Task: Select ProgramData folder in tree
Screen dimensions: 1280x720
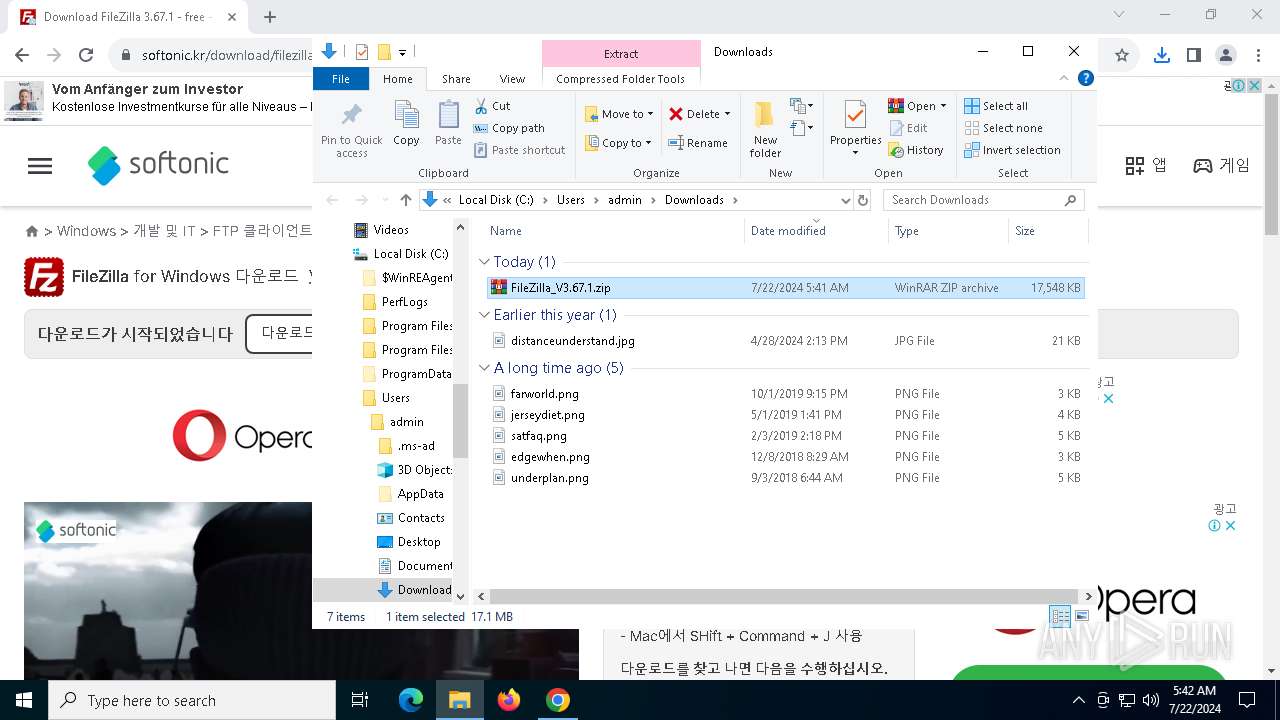Action: 406,374
